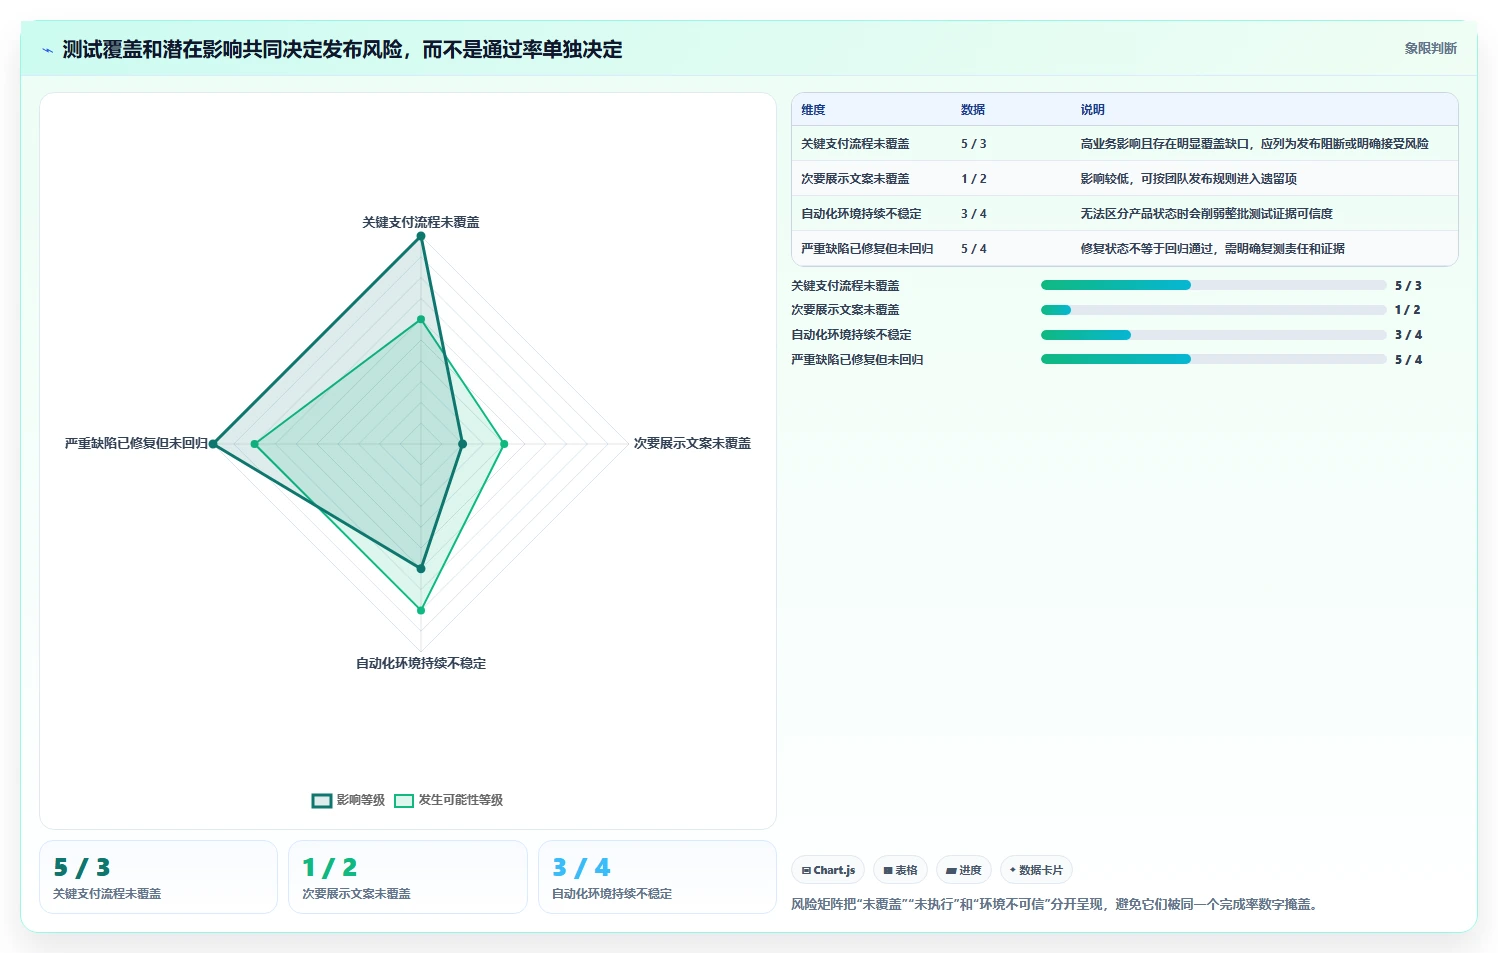Click the progress bar for 关键支付流程未覆盖
1498x953 pixels.
coord(1213,285)
